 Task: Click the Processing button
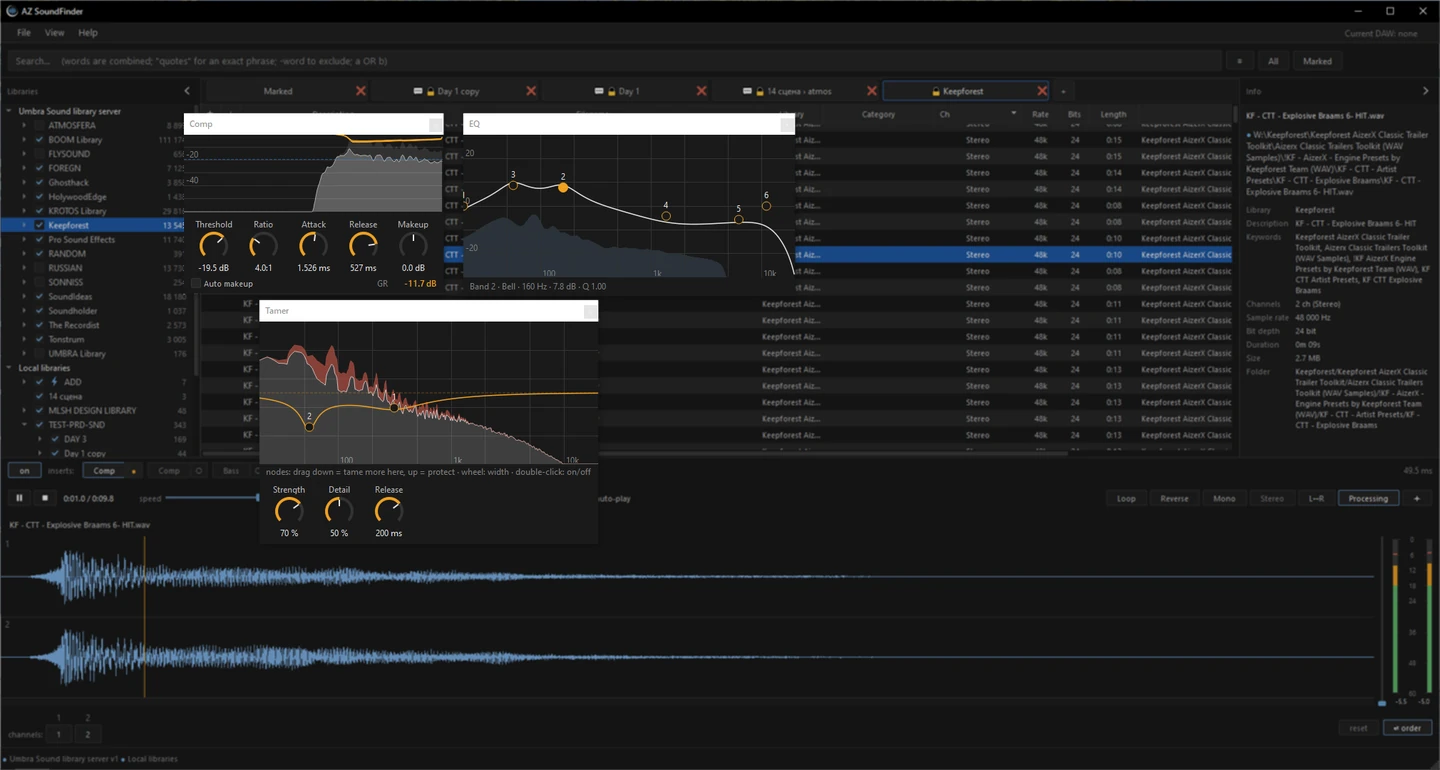[x=1368, y=498]
